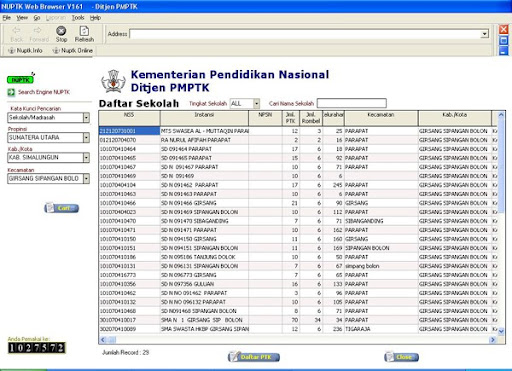
Task: Select row SMA N 1 GIRSANG SIP BOLON
Action: (x=298, y=320)
